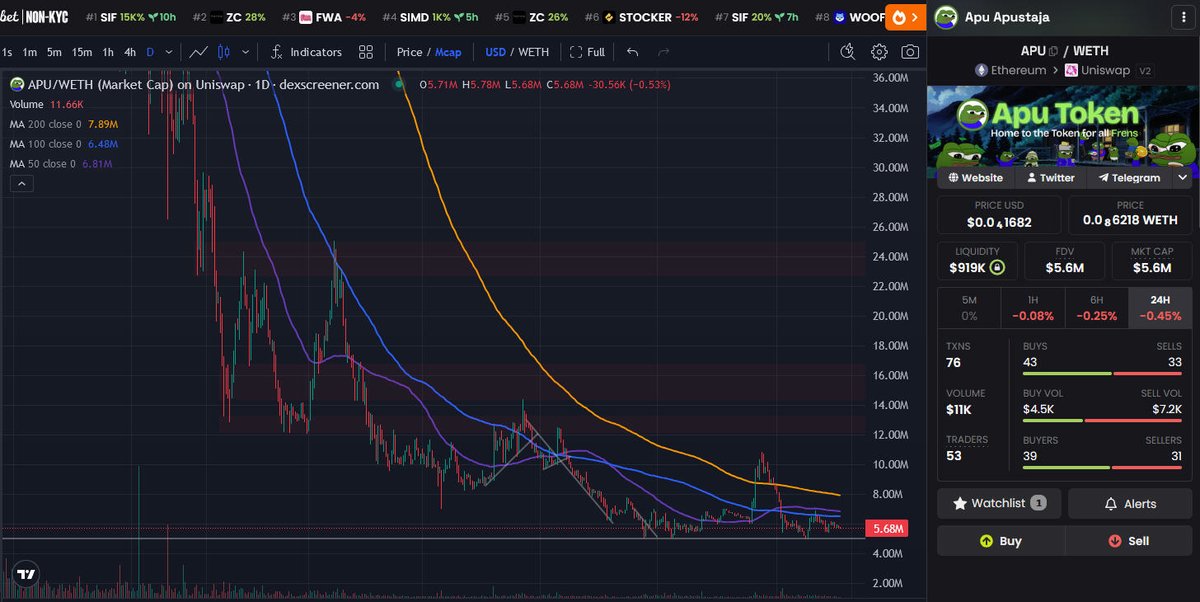Viewport: 1200px width, 602px height.
Task: Collapse the indicator legend chevron
Action: tap(21, 183)
